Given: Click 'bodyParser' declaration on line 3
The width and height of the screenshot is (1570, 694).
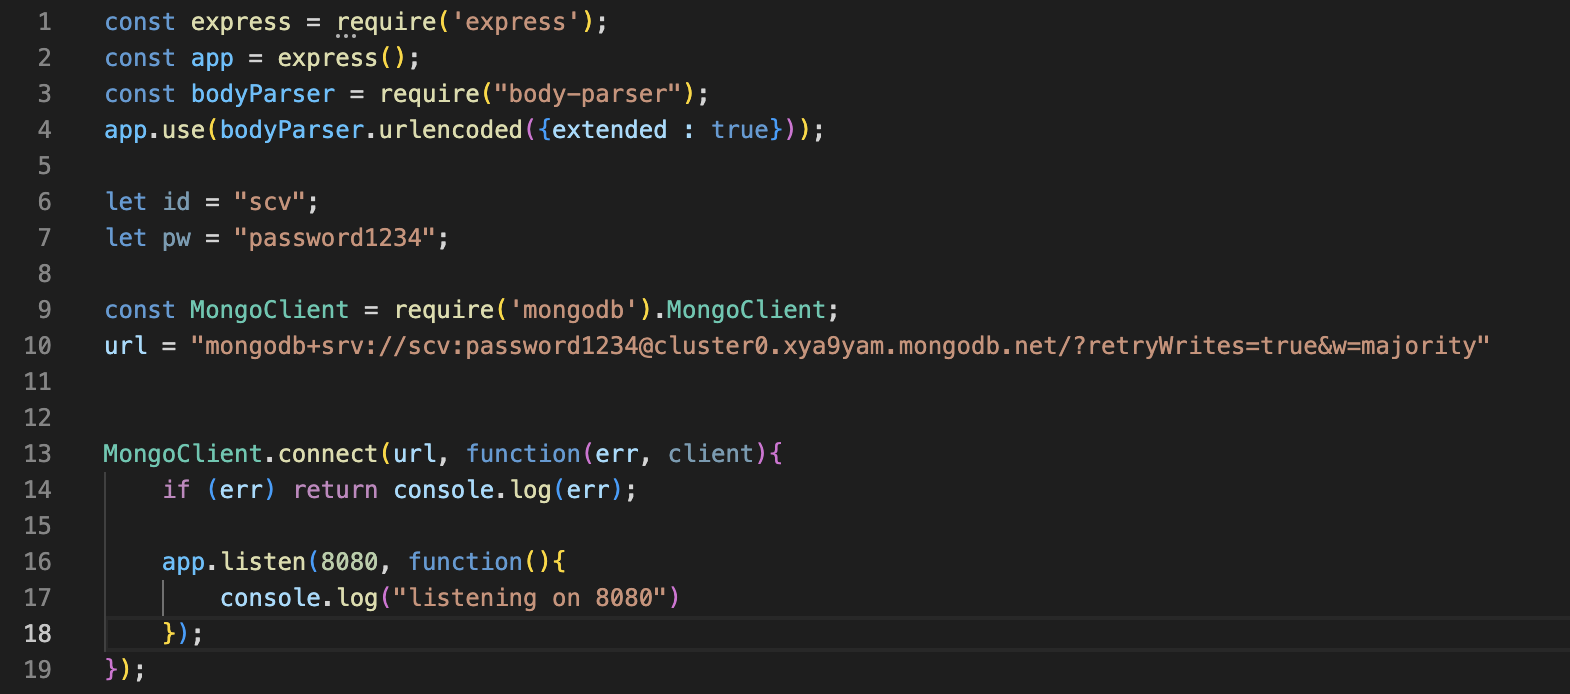Looking at the screenshot, I should (263, 94).
